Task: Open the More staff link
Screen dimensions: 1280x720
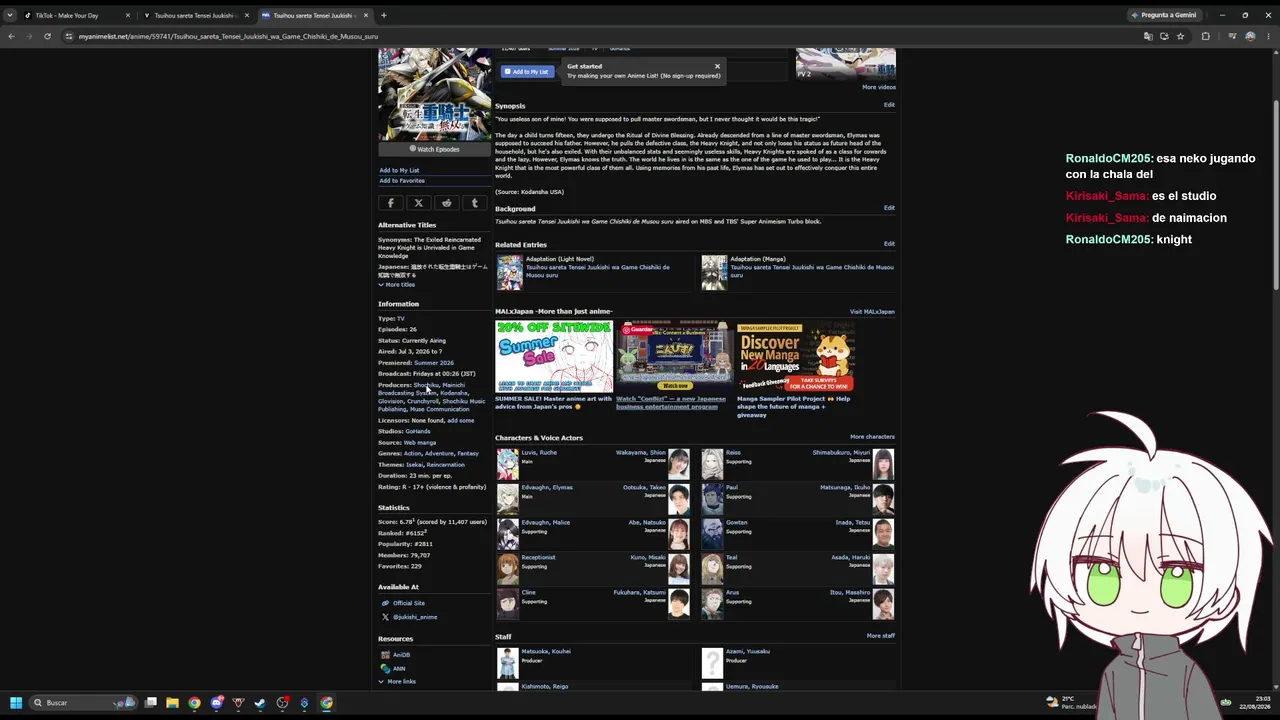Action: coord(881,636)
